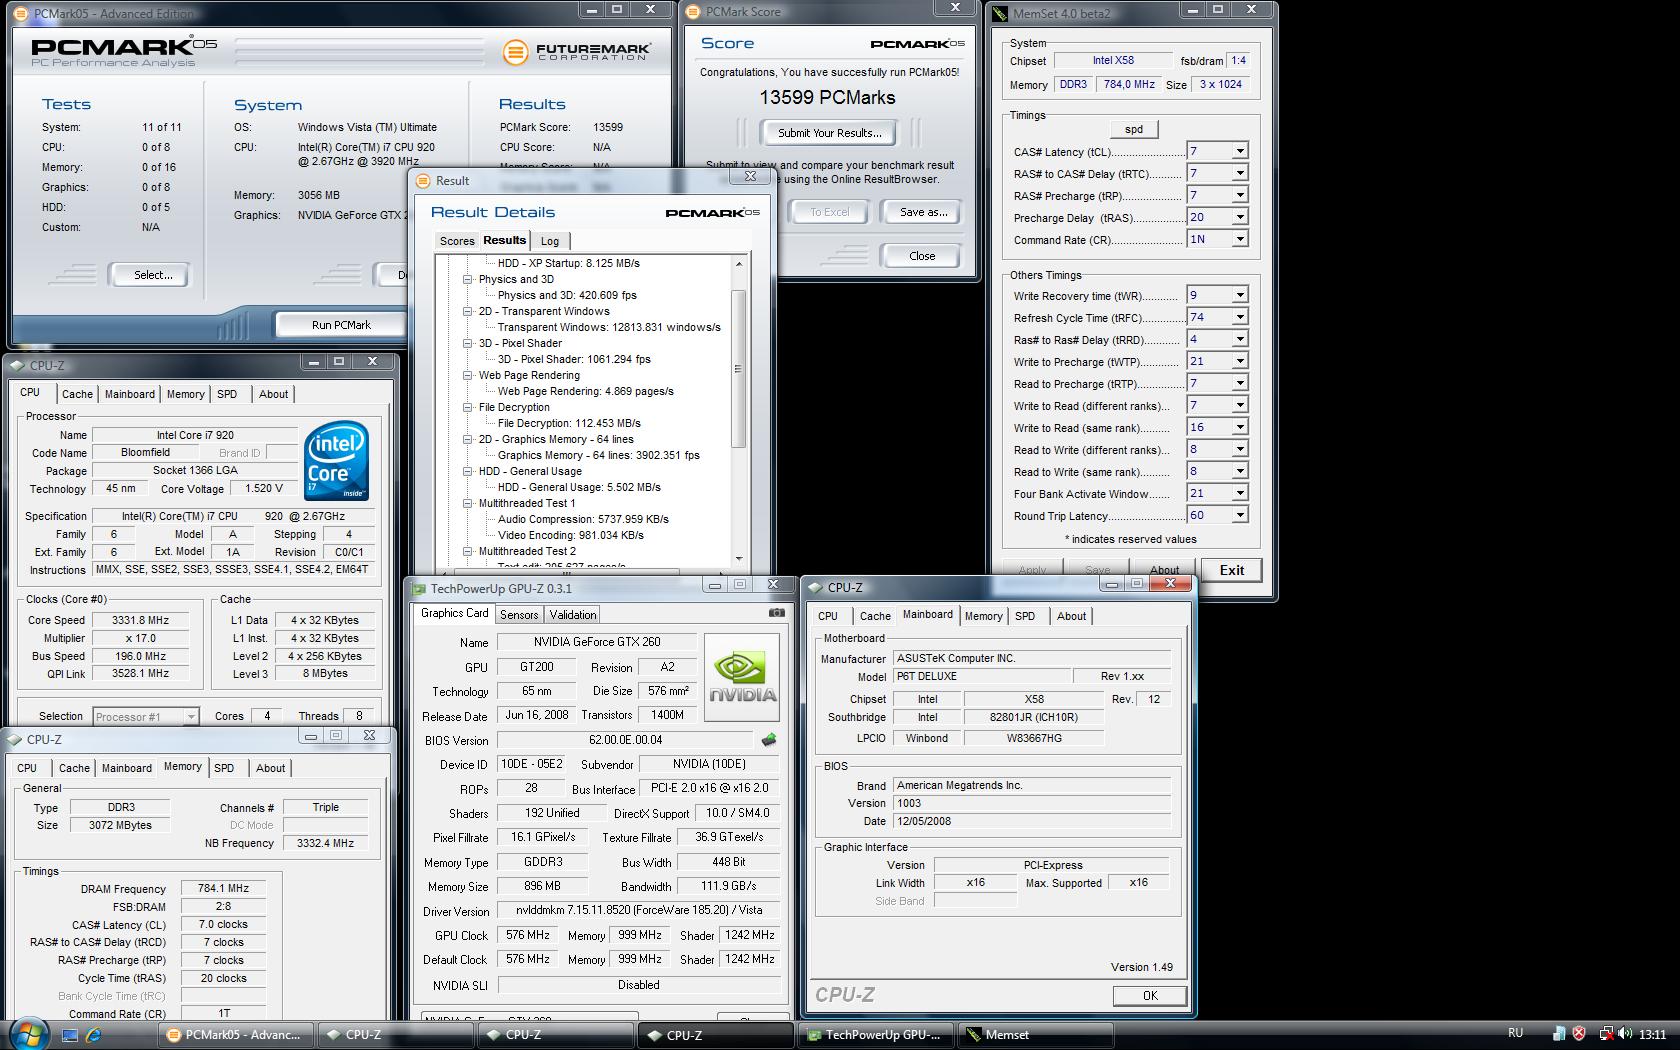Open the CAS# Latency (tCL) dropdown

[x=1239, y=151]
